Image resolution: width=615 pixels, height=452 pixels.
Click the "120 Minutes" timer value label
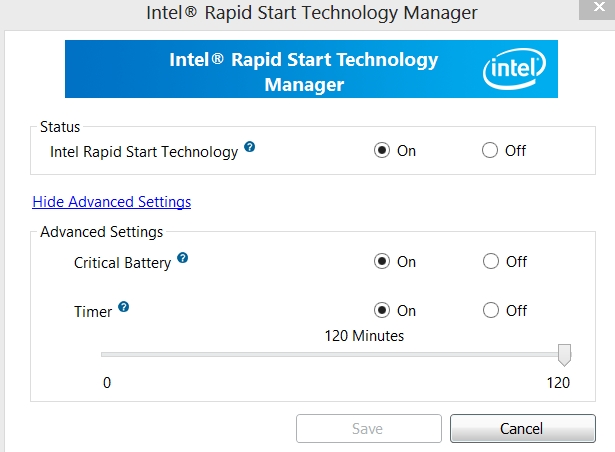click(x=364, y=336)
